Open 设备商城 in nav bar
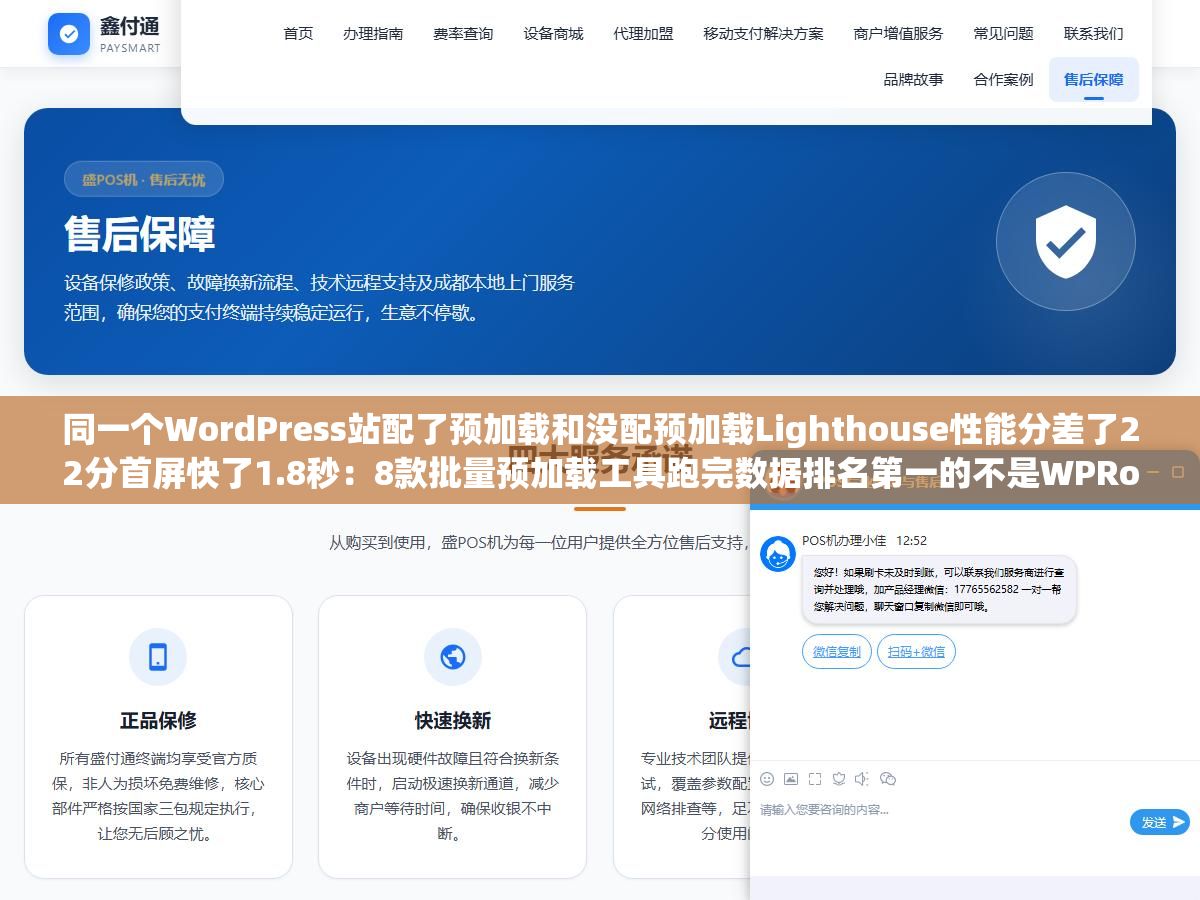The width and height of the screenshot is (1200, 900). coord(553,33)
